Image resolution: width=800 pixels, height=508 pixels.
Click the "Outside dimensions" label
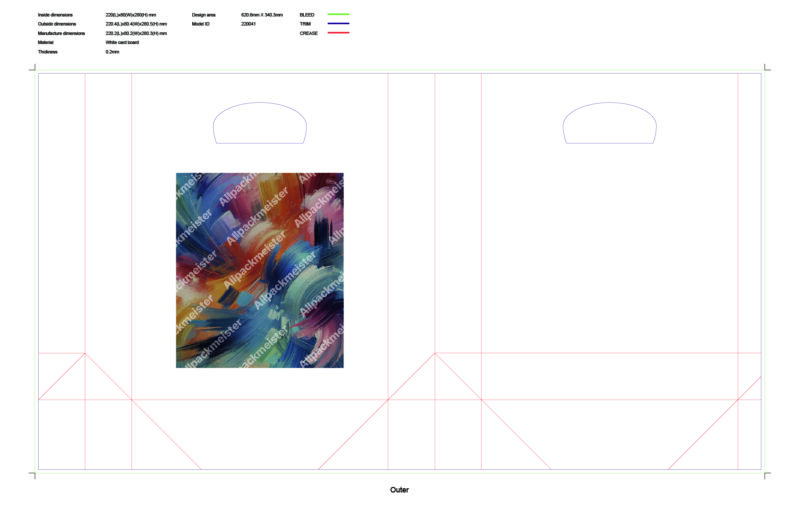click(x=57, y=24)
